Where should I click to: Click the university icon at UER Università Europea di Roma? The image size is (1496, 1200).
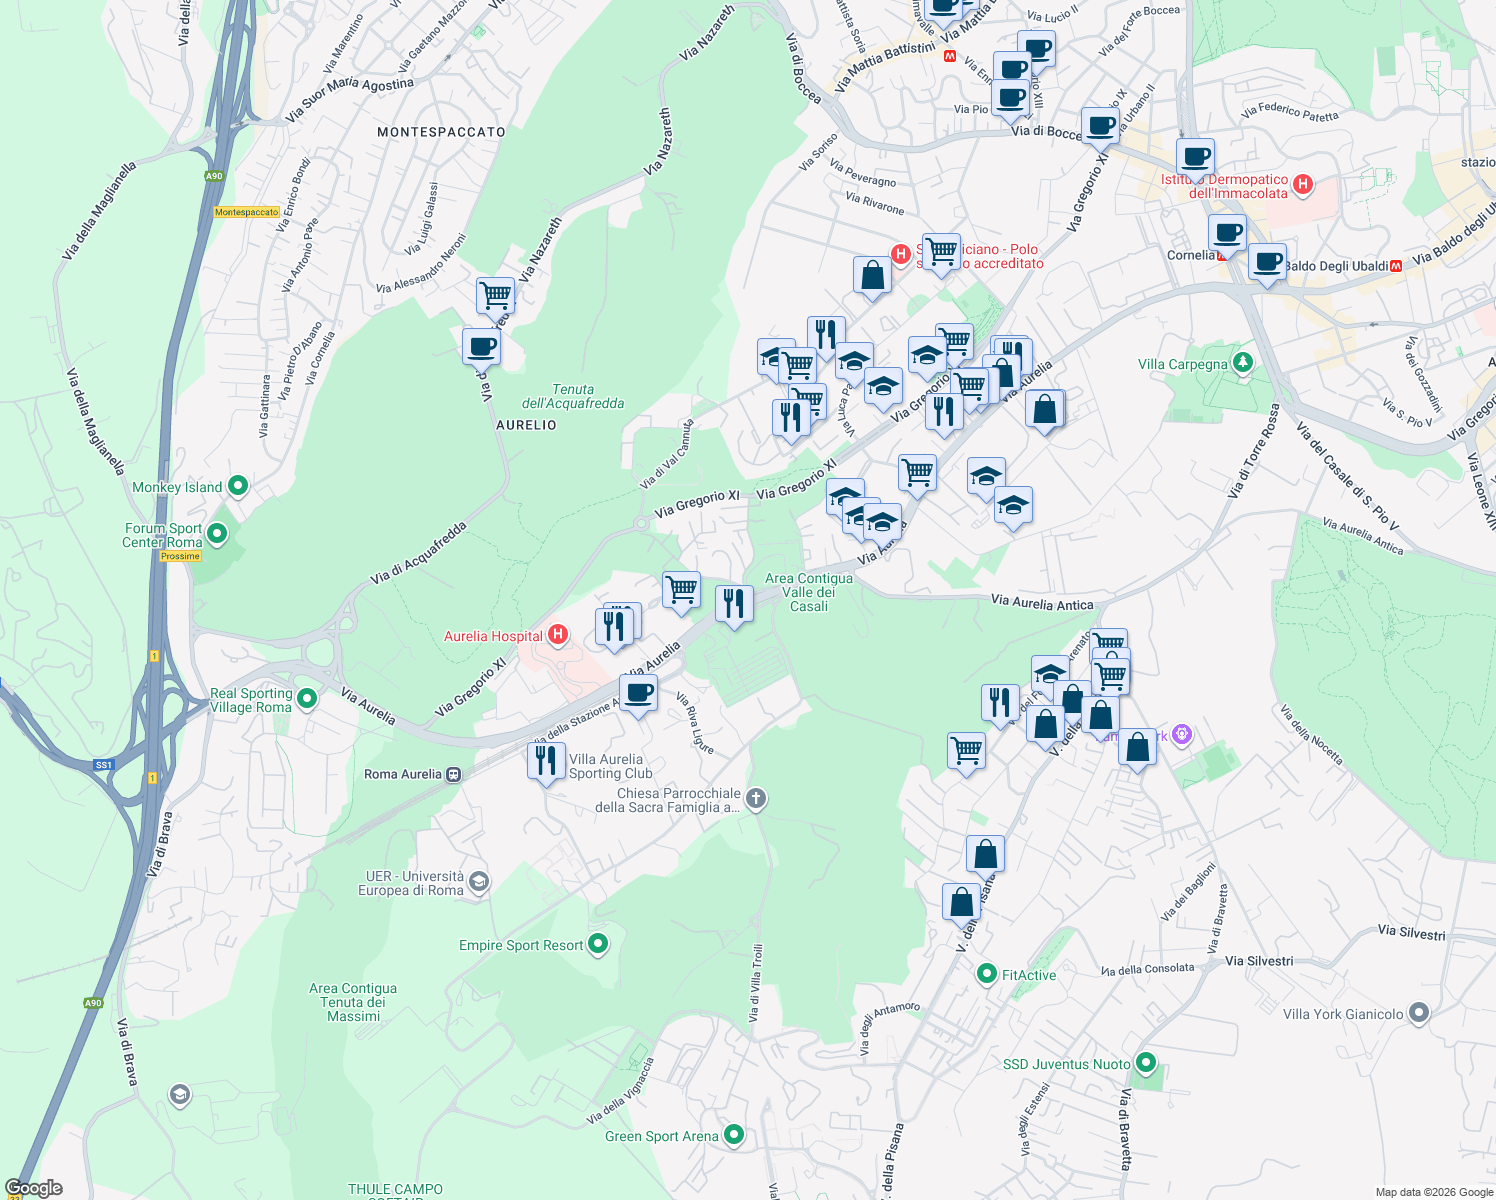[x=477, y=881]
